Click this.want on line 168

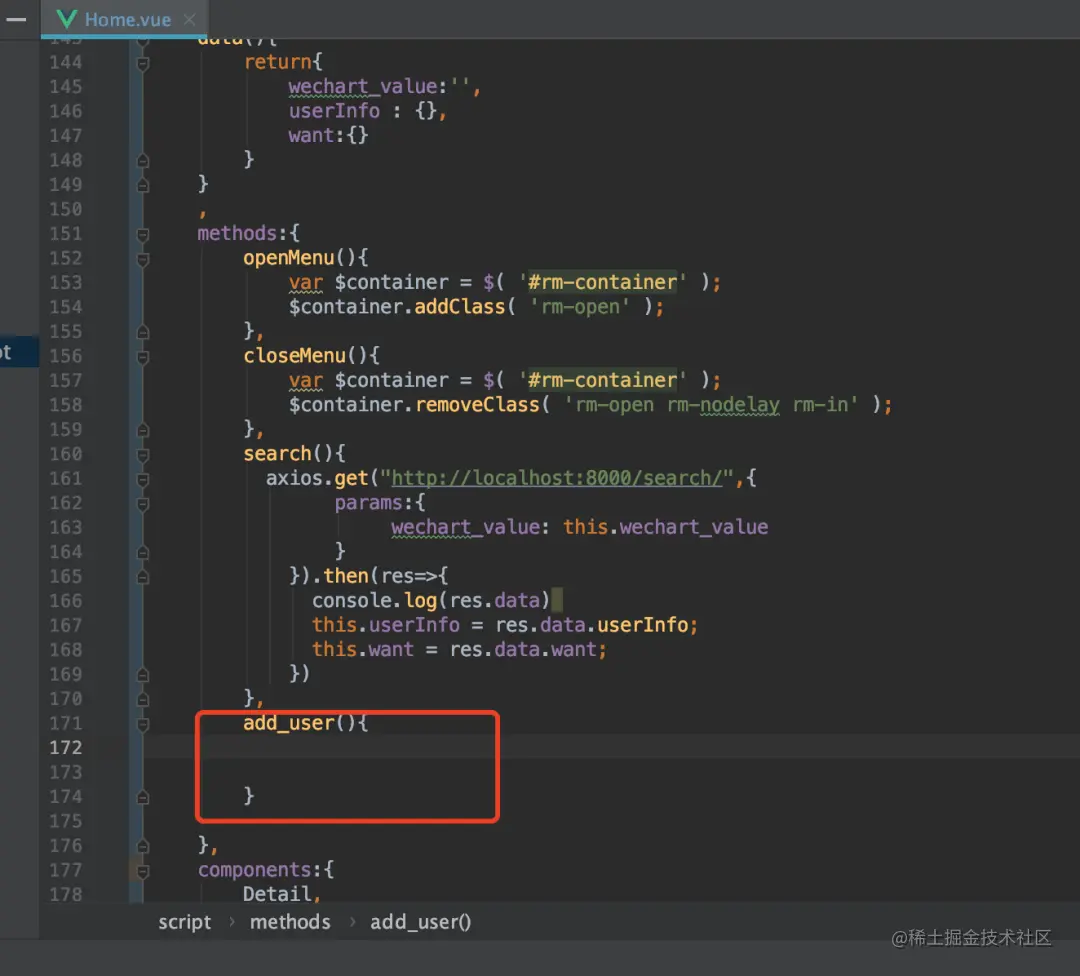point(363,649)
